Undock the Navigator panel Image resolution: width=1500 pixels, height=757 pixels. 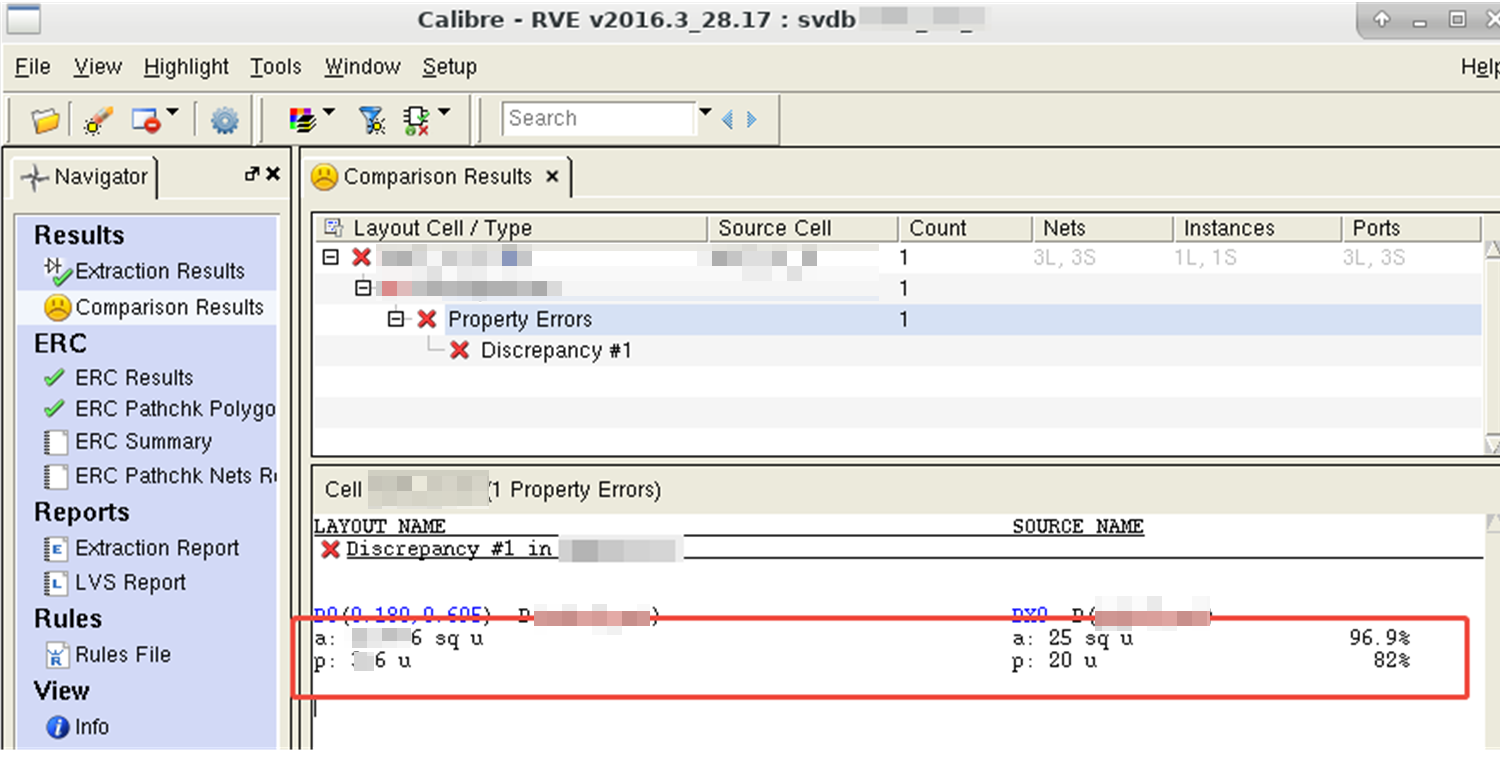coord(252,174)
